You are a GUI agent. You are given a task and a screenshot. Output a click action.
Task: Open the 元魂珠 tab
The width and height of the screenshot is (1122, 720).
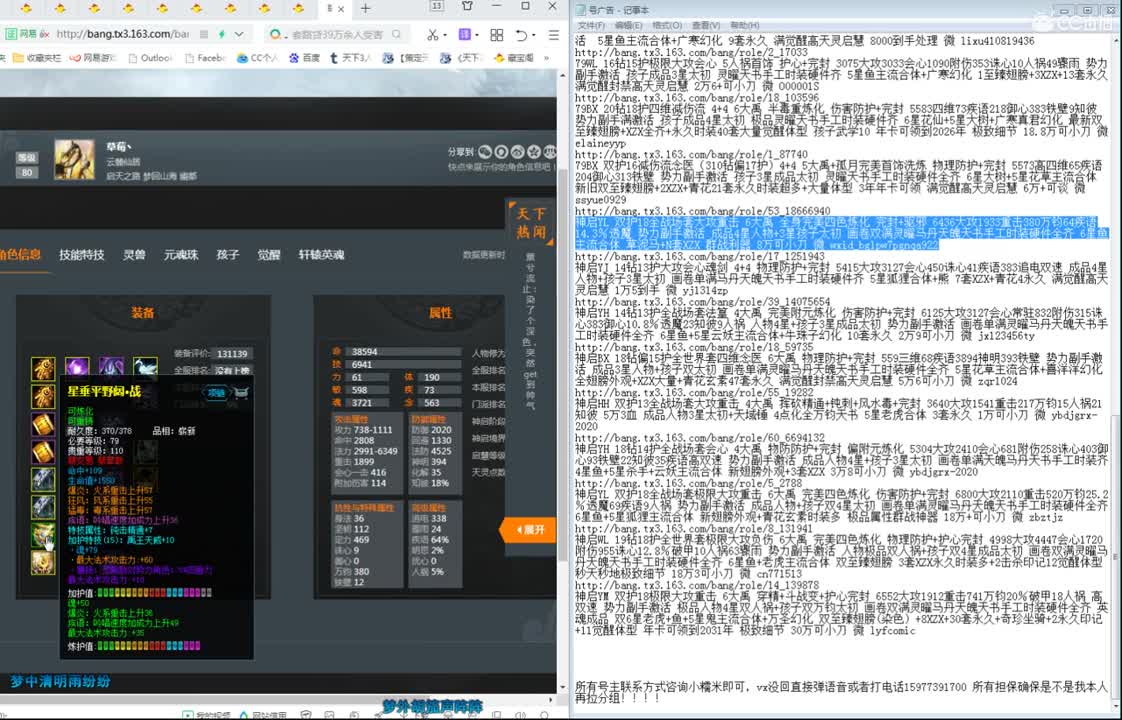(x=182, y=255)
